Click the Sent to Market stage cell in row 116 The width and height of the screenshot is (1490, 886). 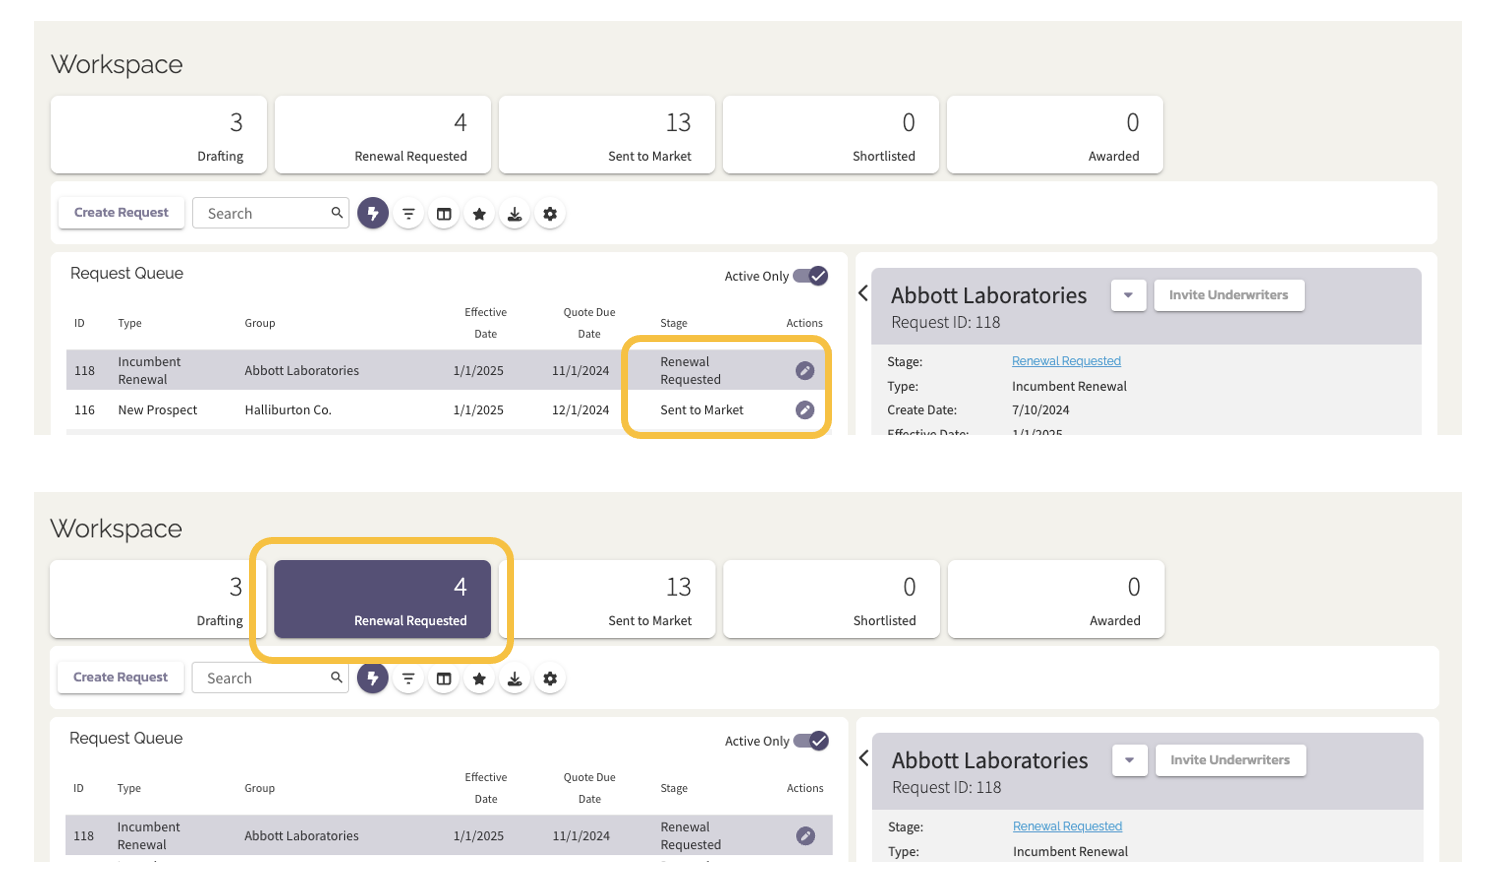tap(702, 410)
